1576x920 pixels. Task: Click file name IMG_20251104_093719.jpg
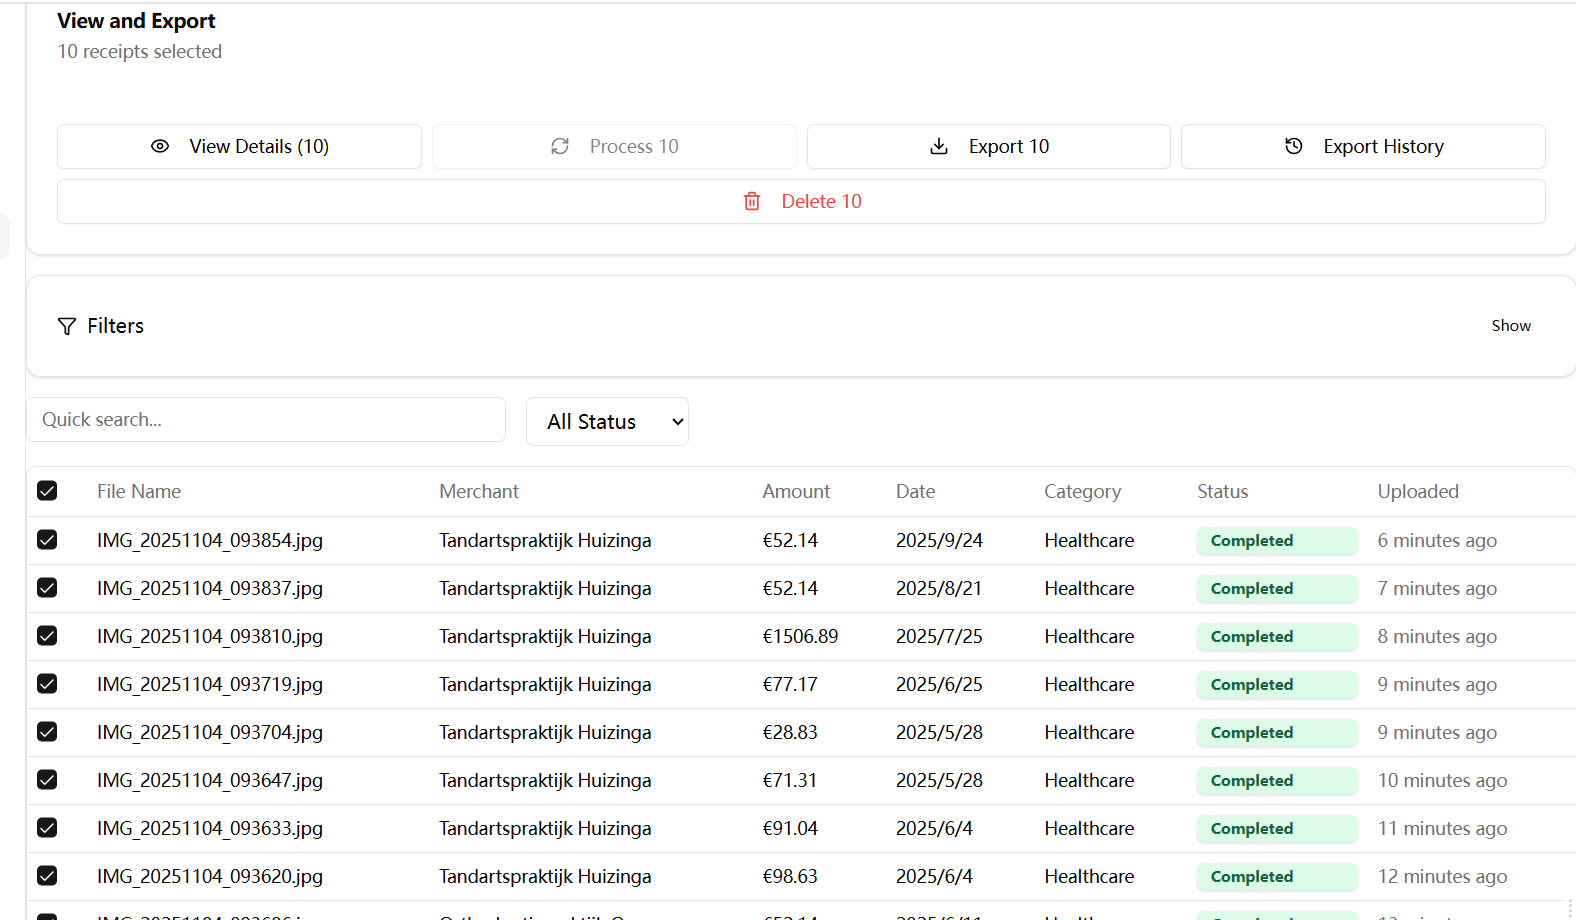pyautogui.click(x=210, y=684)
